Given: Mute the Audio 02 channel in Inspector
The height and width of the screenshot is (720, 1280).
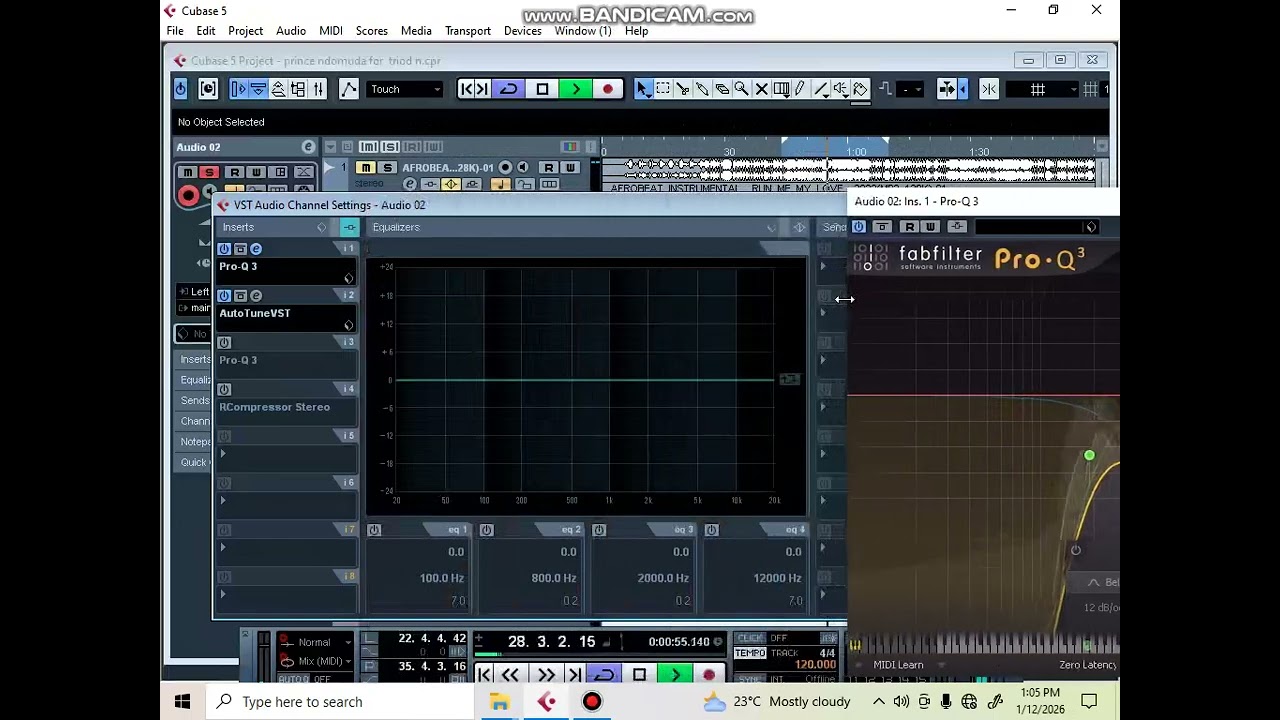Looking at the screenshot, I should 187,172.
